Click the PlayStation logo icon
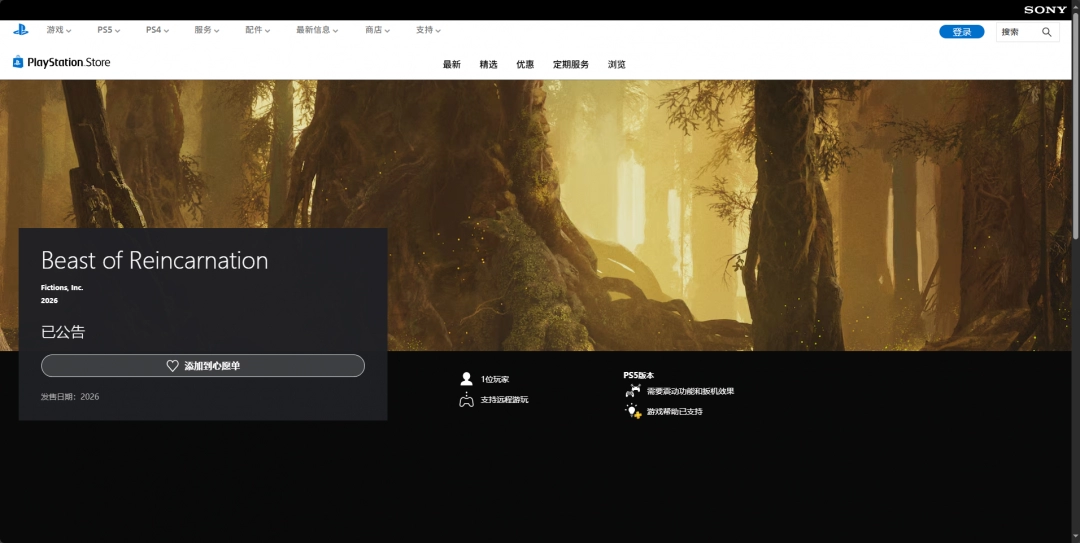This screenshot has width=1080, height=543. tap(20, 30)
